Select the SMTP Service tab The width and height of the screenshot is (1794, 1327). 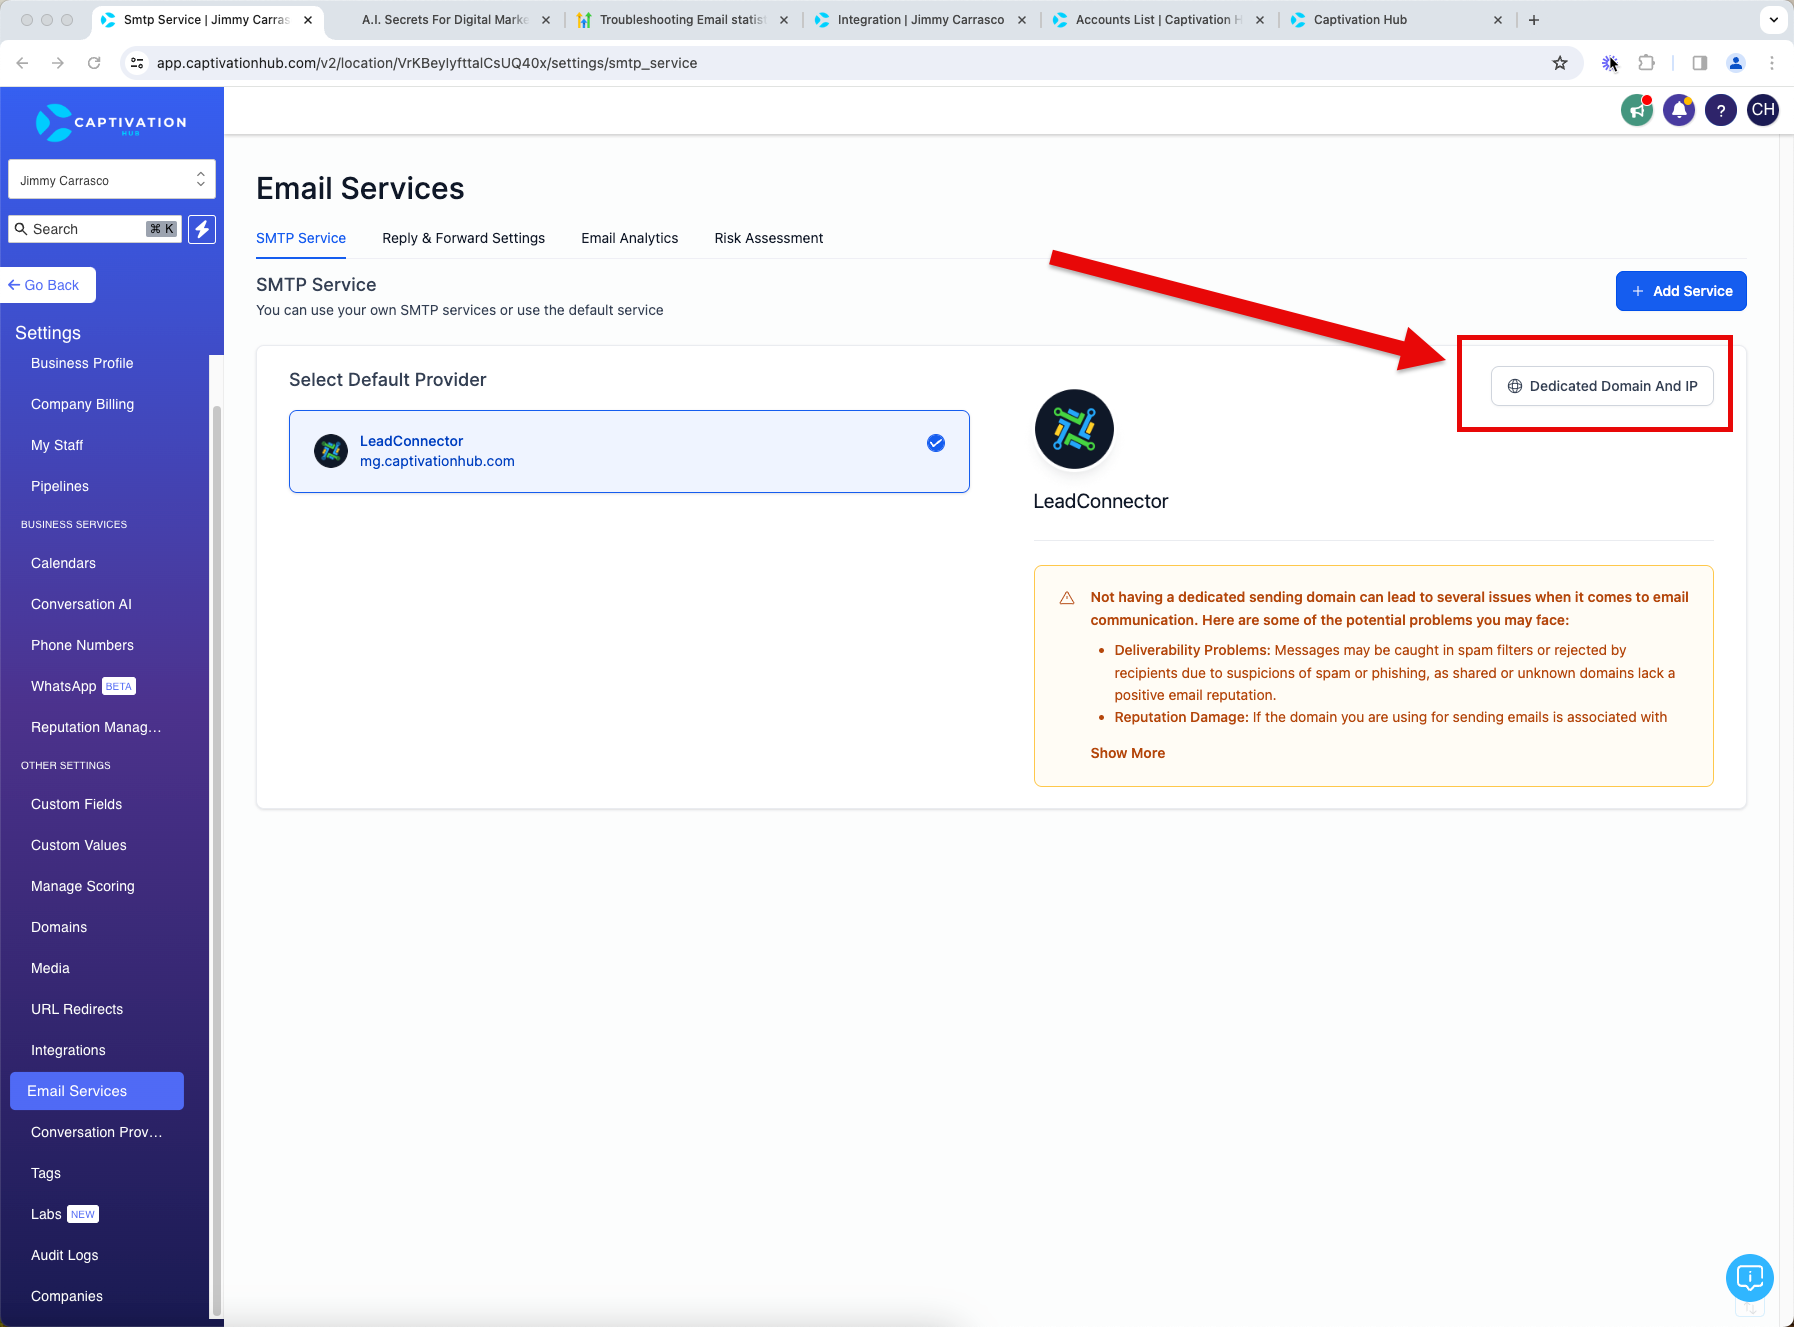click(x=301, y=238)
